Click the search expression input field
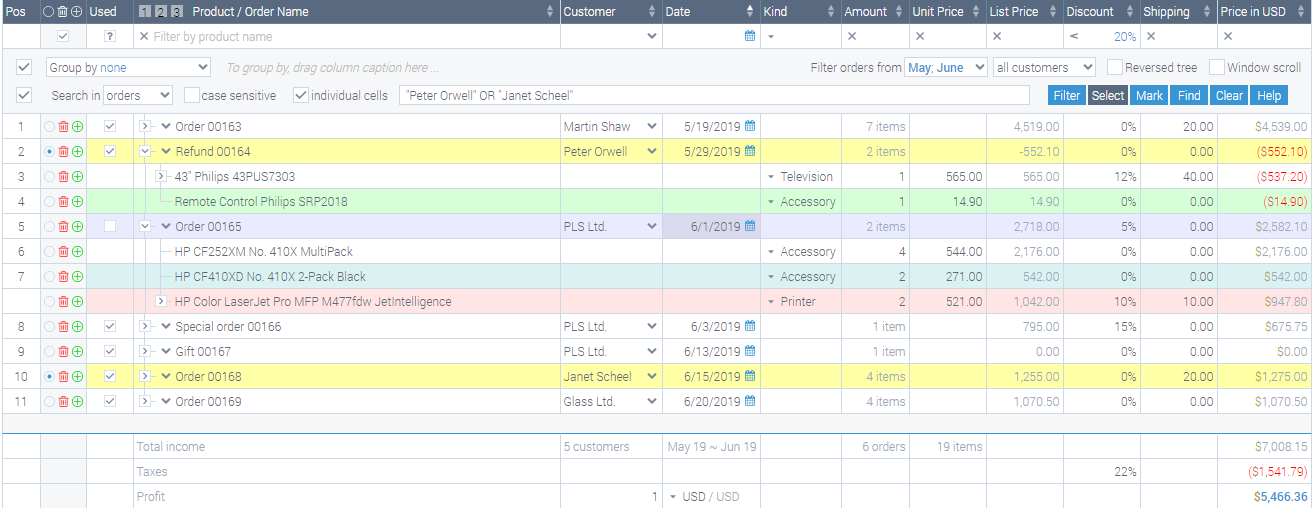Viewport: 1315px width, 508px height. [x=714, y=96]
